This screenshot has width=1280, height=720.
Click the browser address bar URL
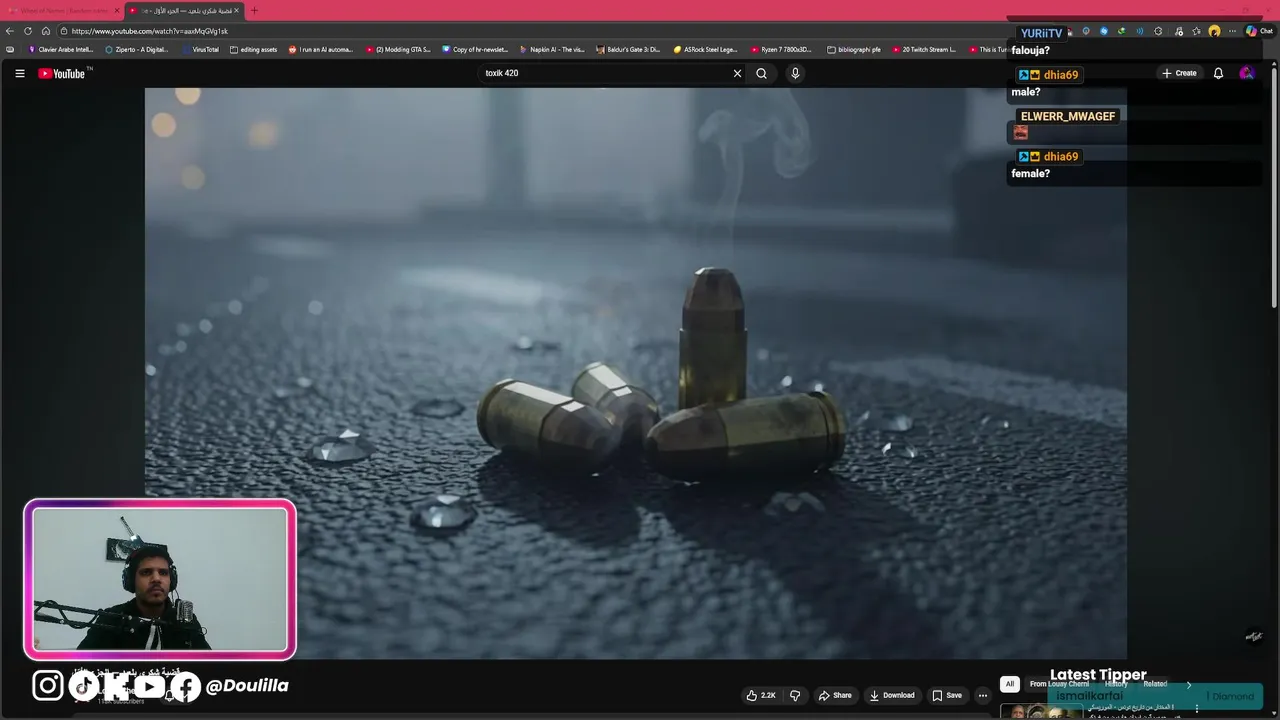(x=150, y=31)
